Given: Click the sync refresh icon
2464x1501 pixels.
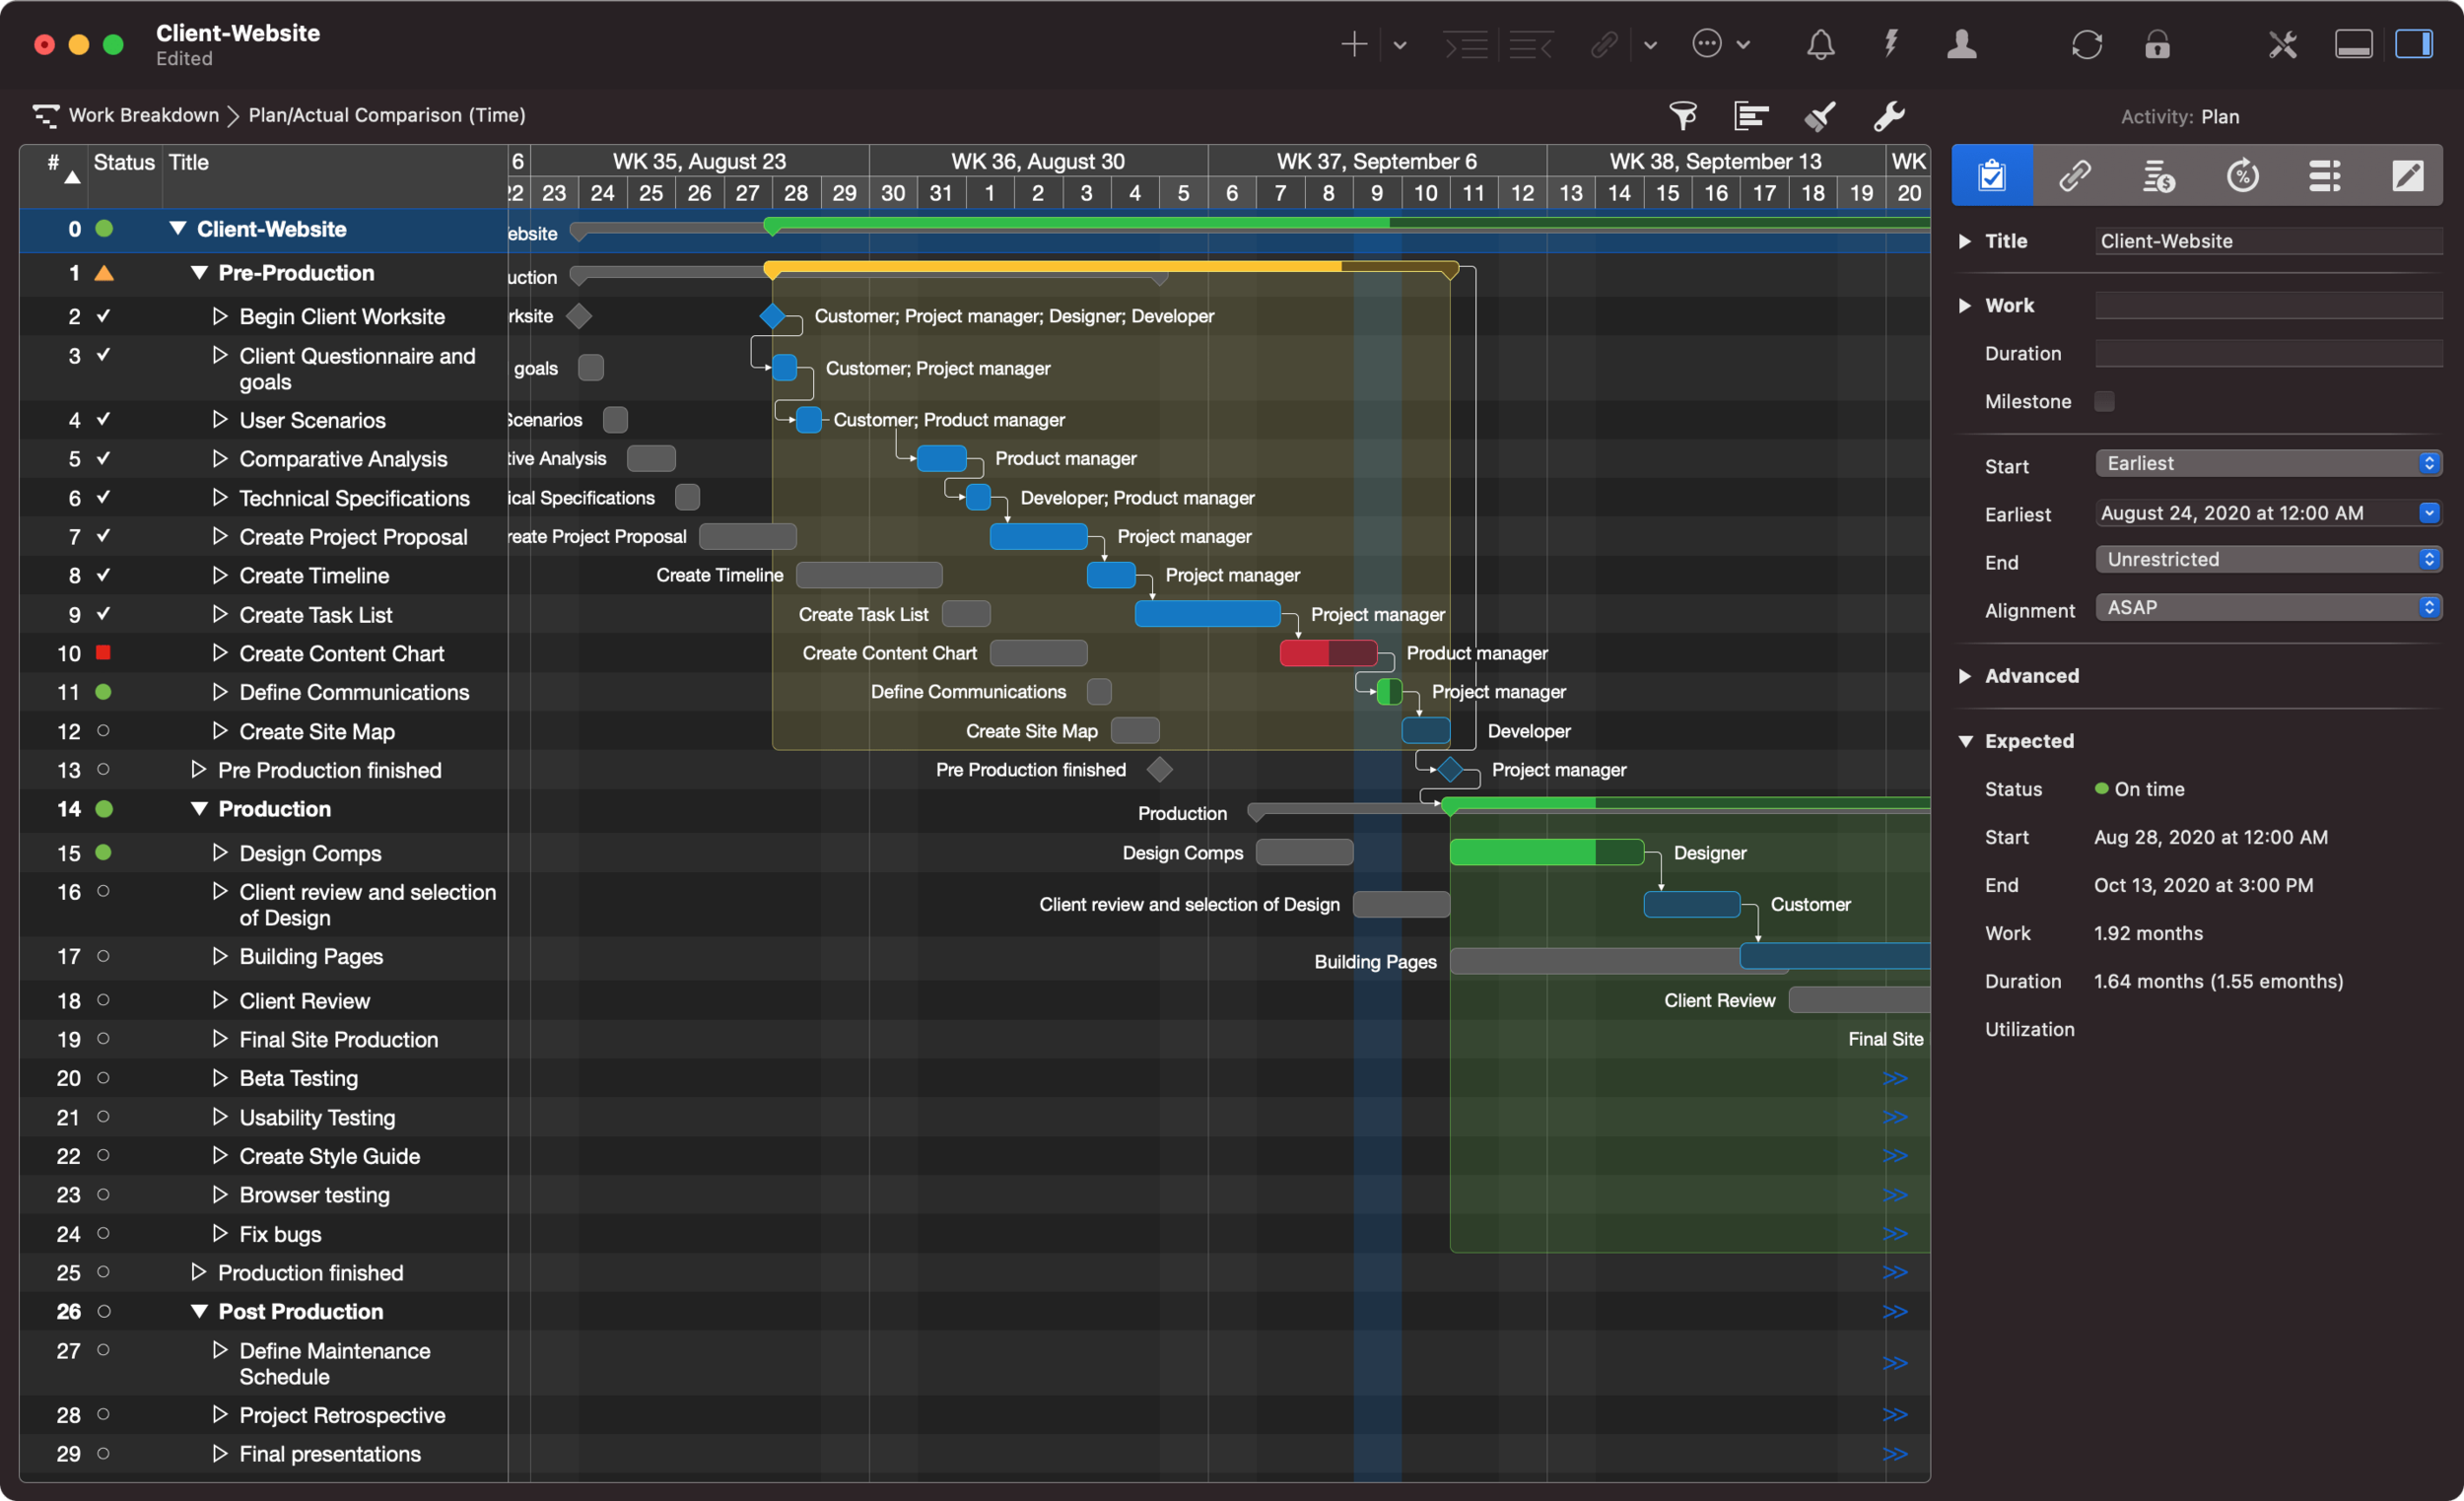Looking at the screenshot, I should click(2086, 45).
